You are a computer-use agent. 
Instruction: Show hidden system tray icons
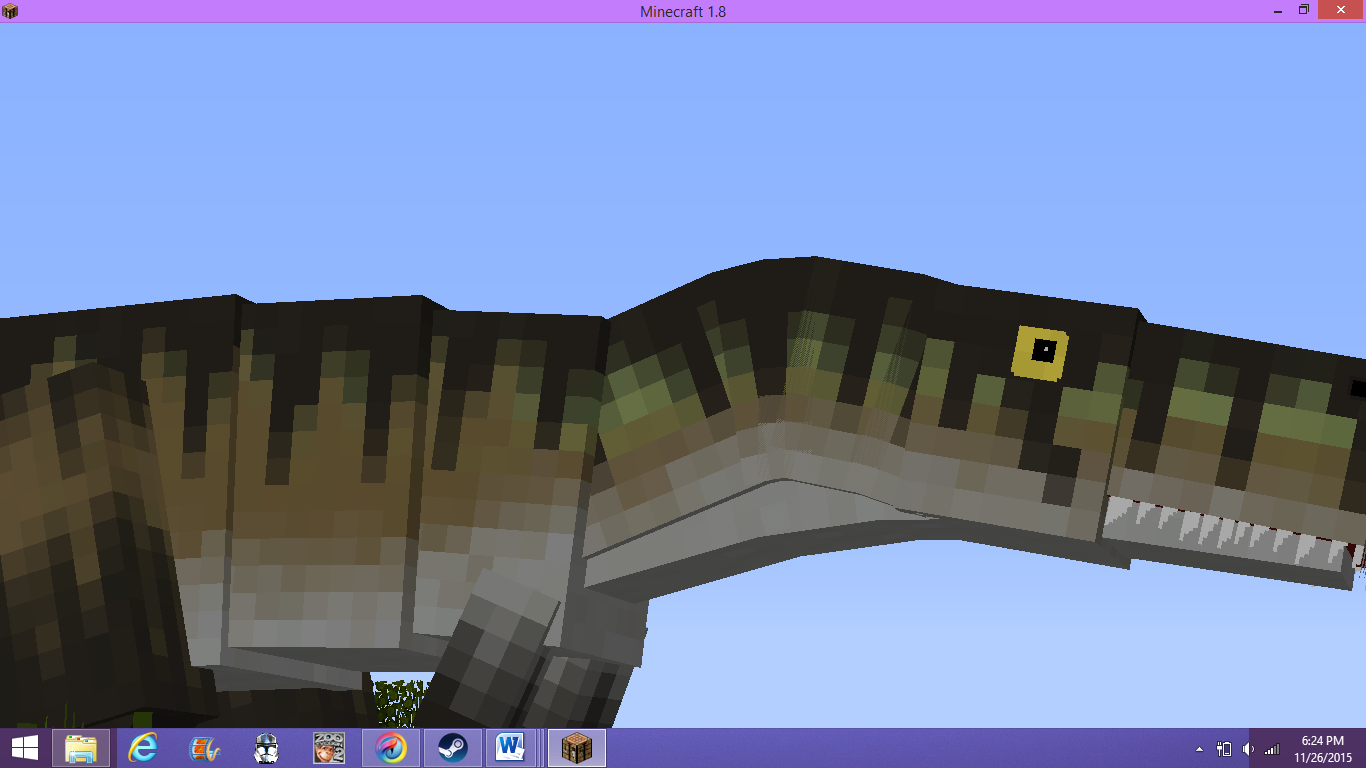pos(1199,749)
